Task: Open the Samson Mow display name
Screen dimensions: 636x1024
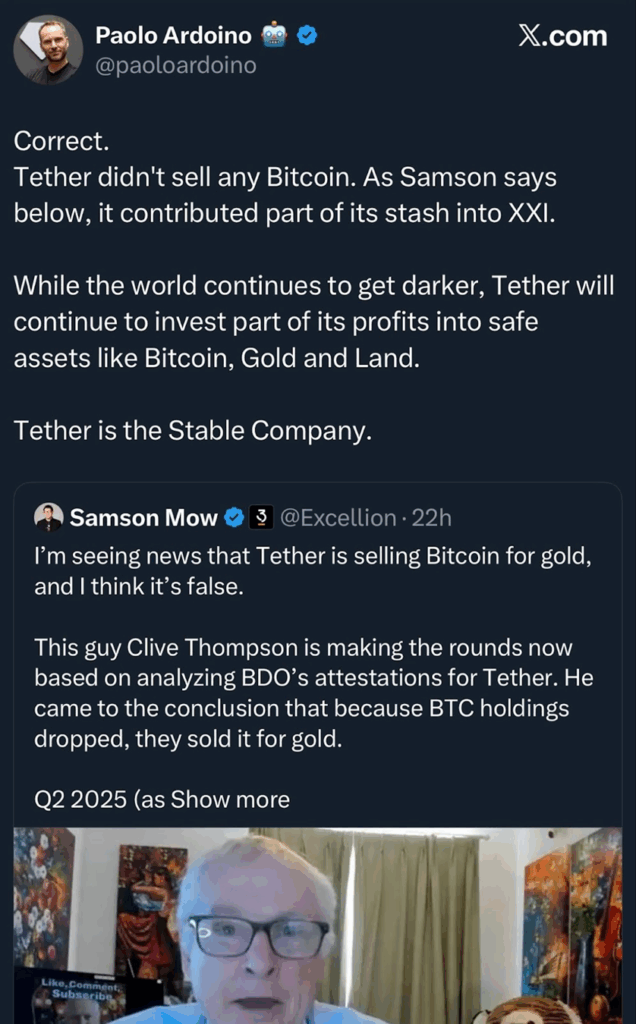Action: click(143, 517)
